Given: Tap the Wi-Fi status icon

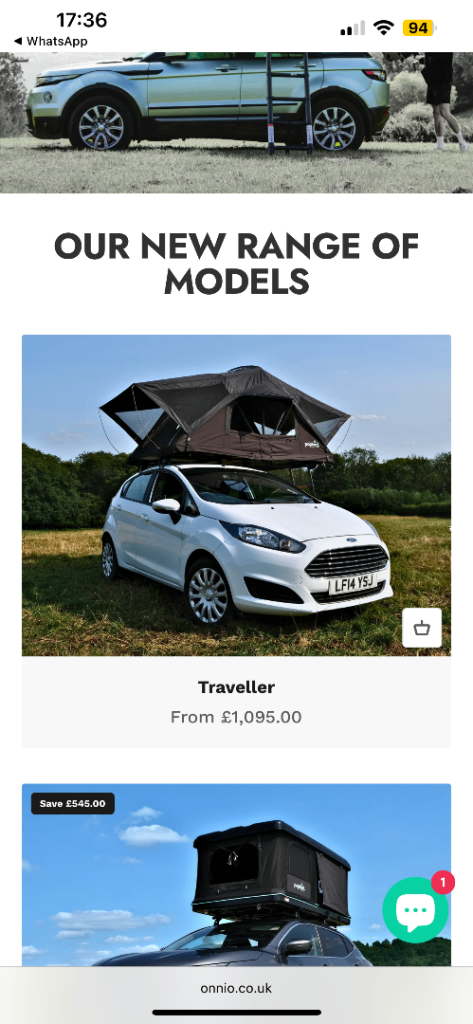Looking at the screenshot, I should click(x=383, y=27).
